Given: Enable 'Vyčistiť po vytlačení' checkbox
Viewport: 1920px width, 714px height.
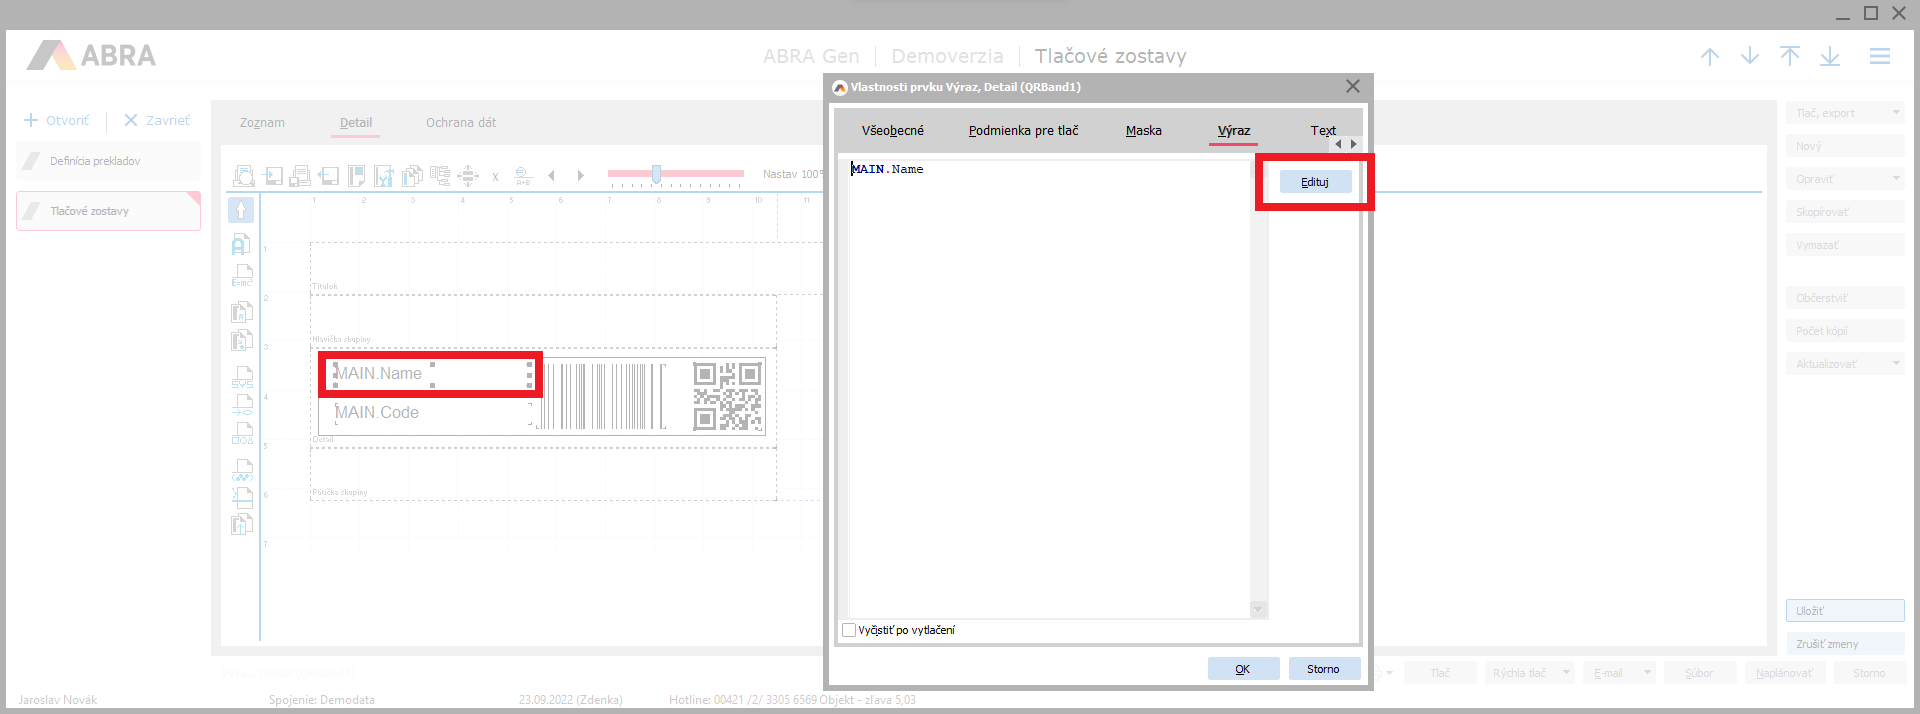Looking at the screenshot, I should [849, 630].
